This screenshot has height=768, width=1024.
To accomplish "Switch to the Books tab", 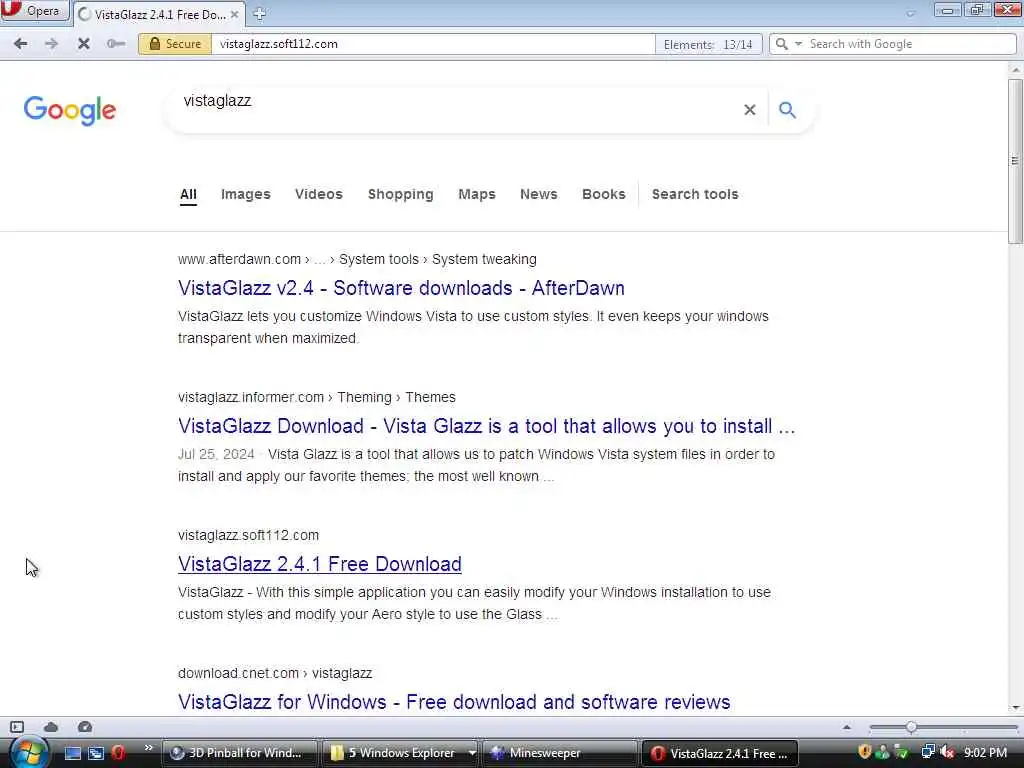I will (603, 195).
